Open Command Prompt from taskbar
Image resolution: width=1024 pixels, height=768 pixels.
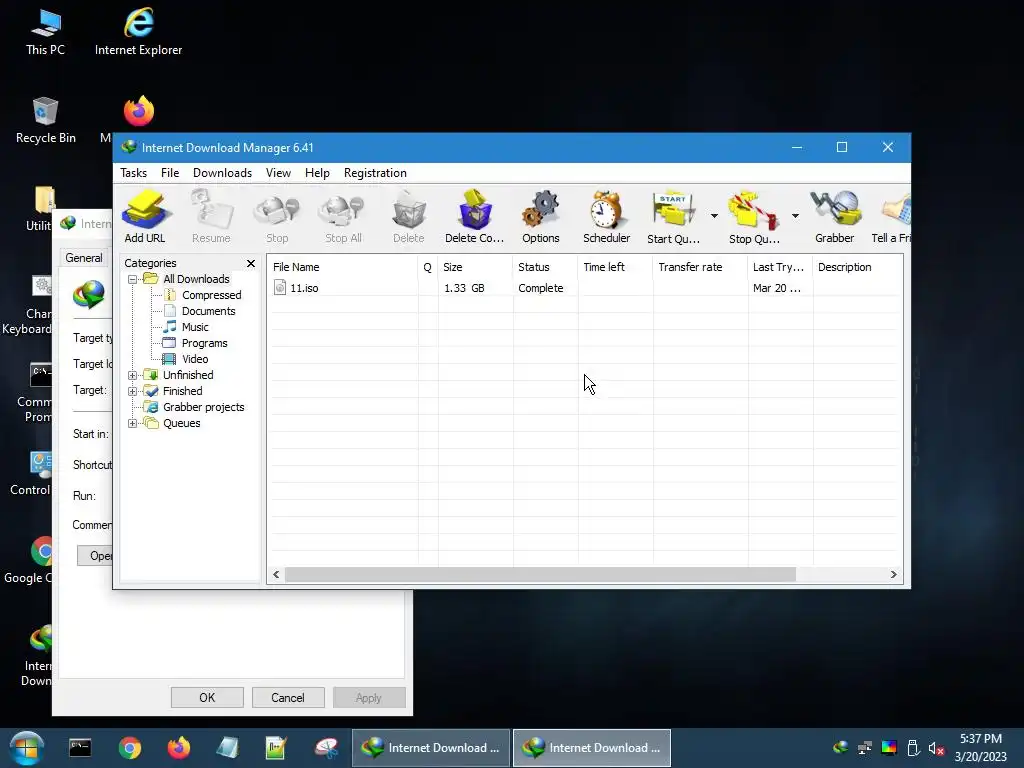tap(80, 748)
